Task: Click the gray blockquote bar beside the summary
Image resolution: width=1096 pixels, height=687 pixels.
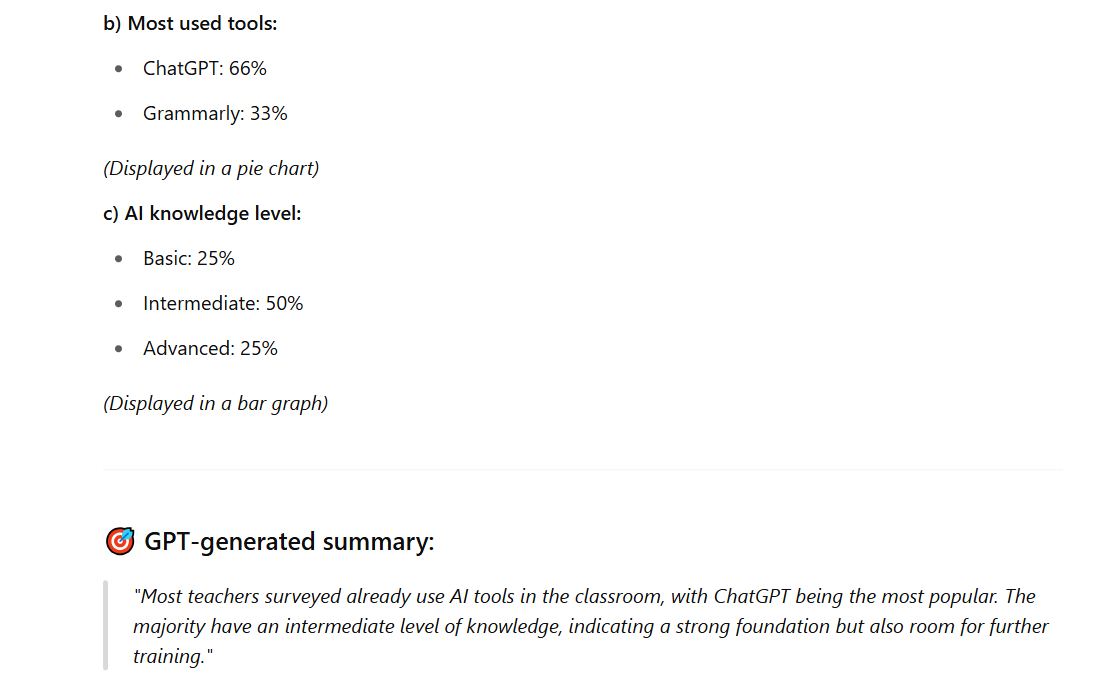Action: [106, 625]
